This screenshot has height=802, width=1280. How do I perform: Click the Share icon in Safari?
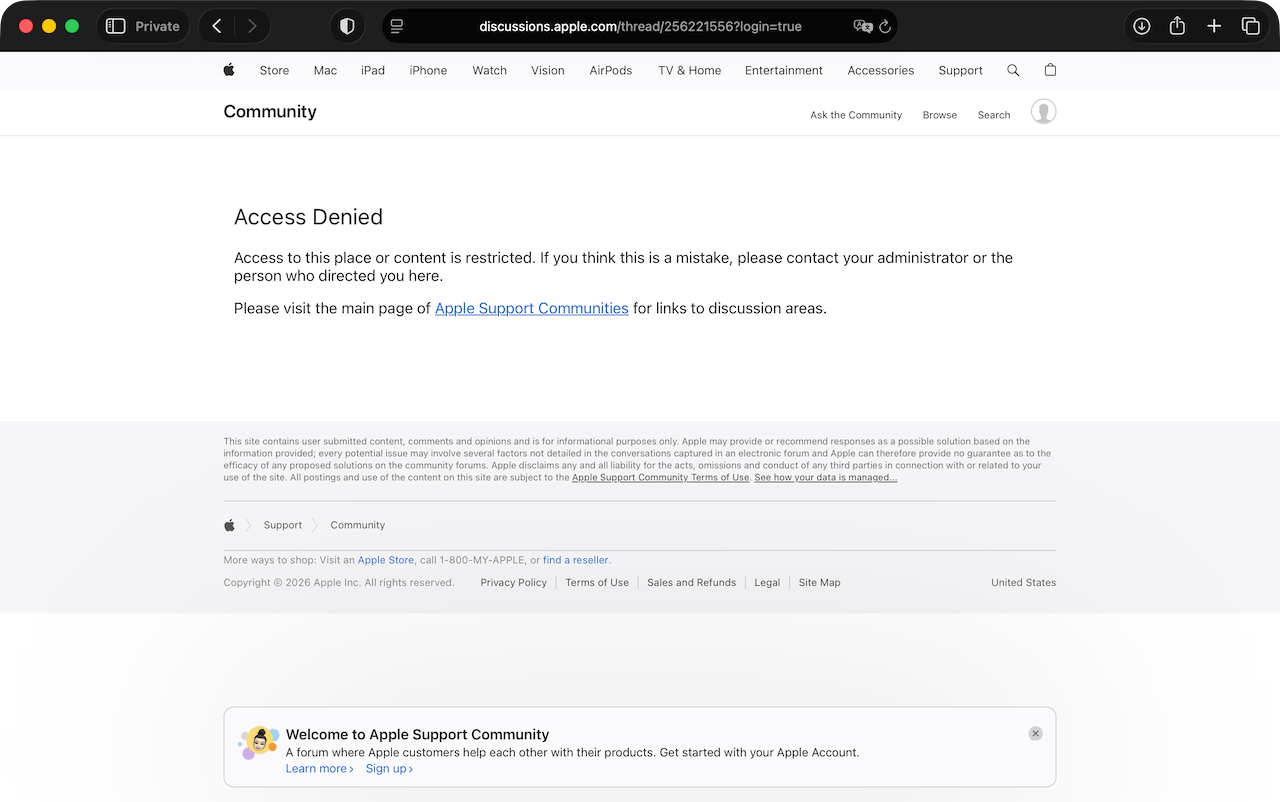pos(1177,26)
